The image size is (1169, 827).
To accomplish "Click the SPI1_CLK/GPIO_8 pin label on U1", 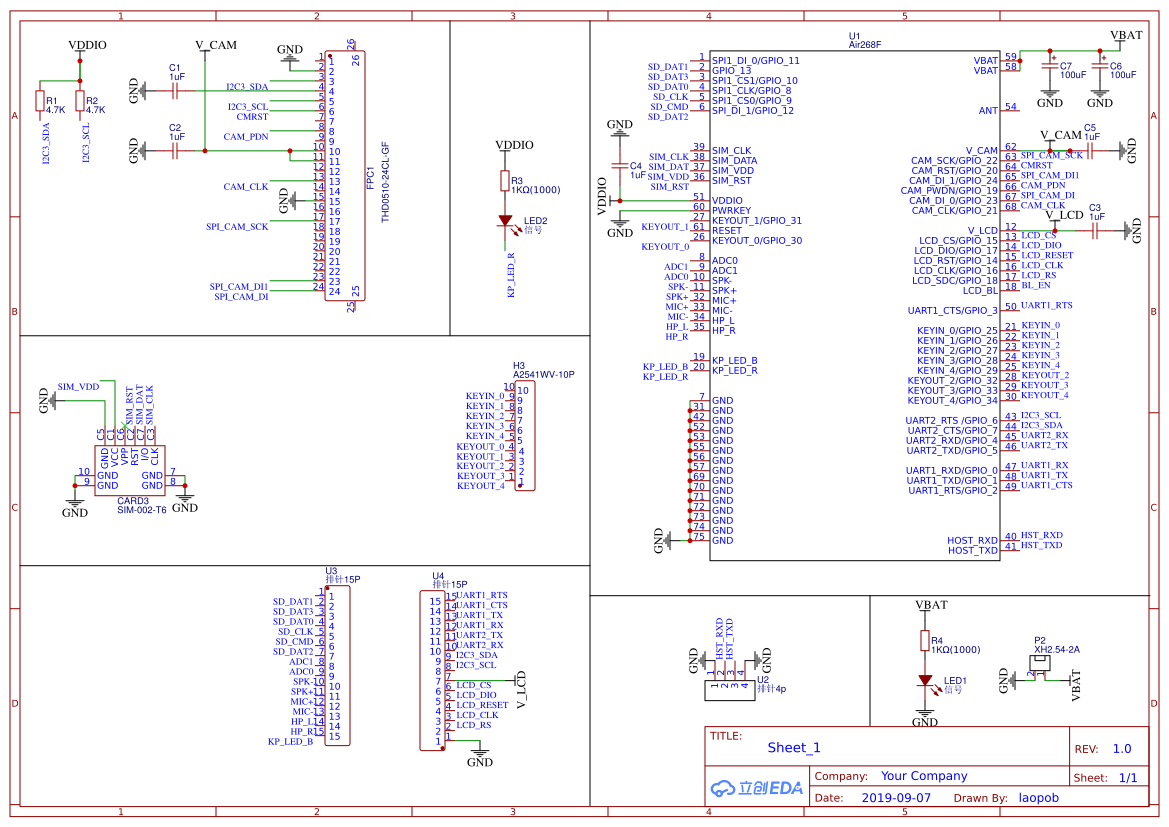I will pyautogui.click(x=752, y=90).
